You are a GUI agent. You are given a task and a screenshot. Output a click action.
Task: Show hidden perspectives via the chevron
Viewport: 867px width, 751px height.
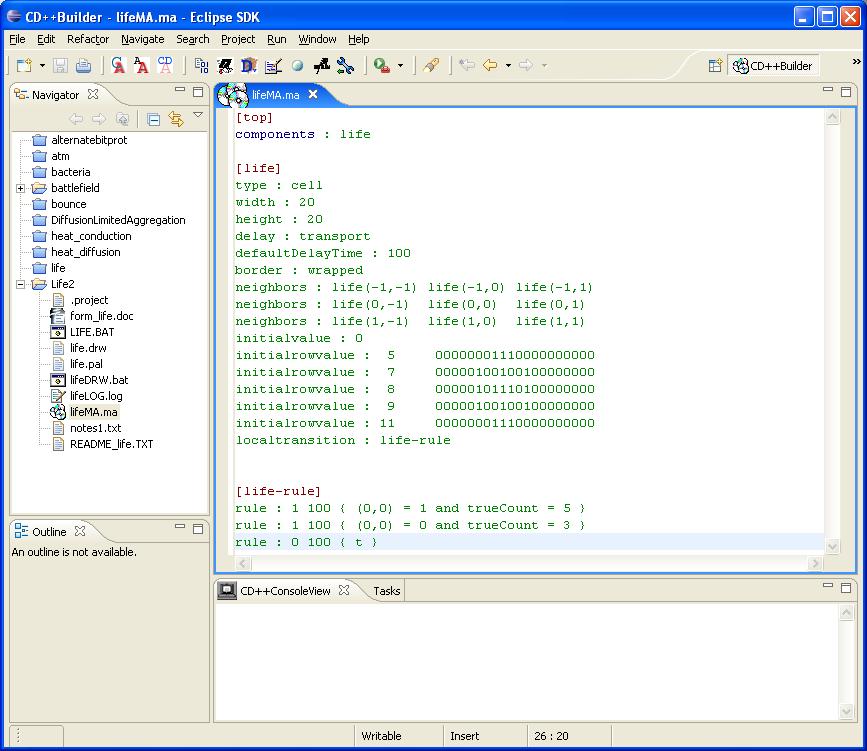tap(856, 61)
